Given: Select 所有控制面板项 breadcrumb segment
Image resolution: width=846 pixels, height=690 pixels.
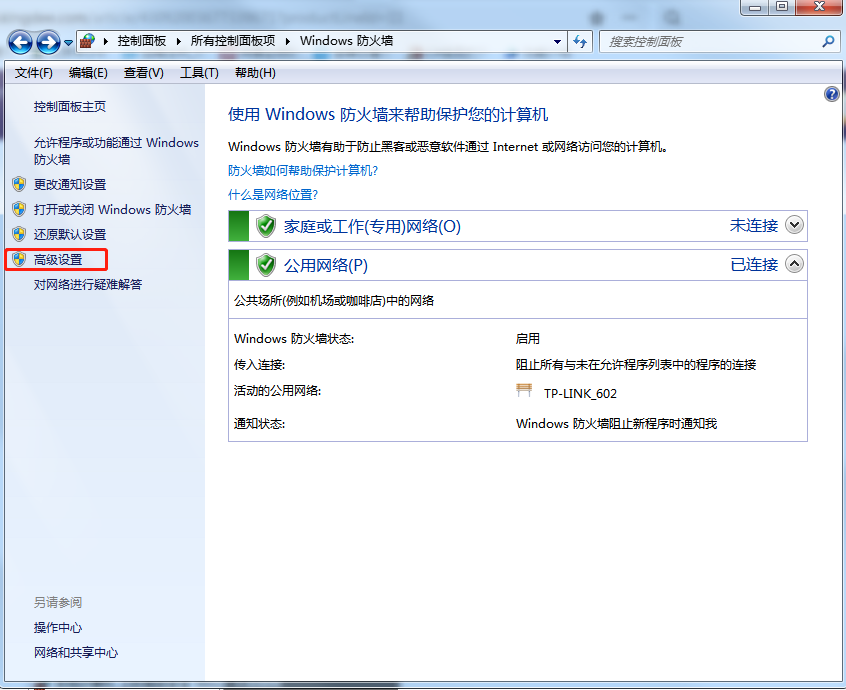Looking at the screenshot, I should [233, 41].
